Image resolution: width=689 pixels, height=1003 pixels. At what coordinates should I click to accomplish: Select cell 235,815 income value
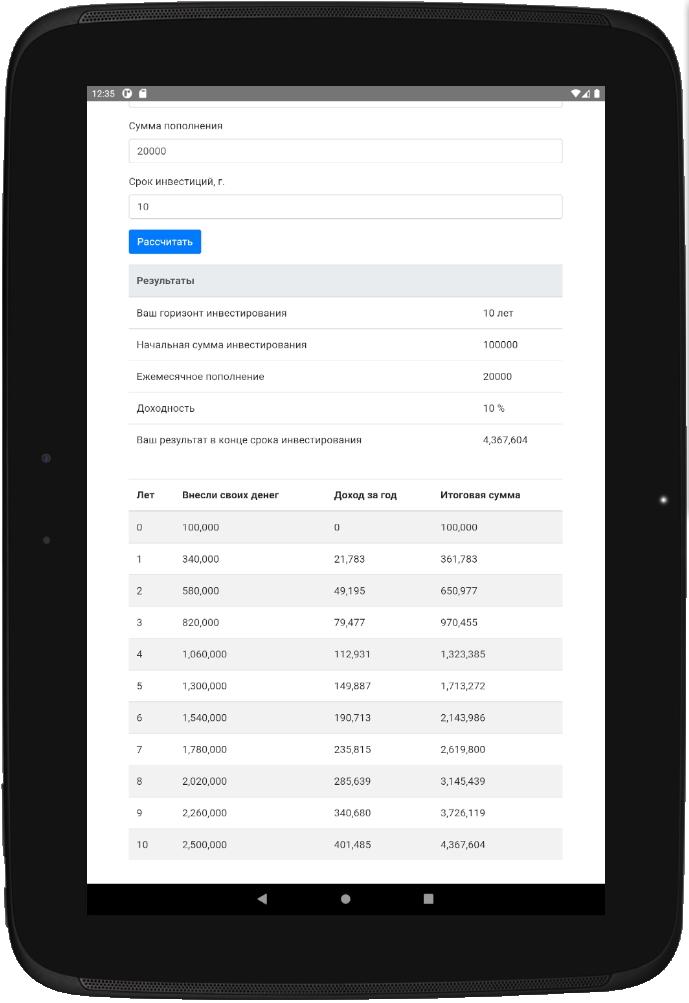pyautogui.click(x=352, y=750)
